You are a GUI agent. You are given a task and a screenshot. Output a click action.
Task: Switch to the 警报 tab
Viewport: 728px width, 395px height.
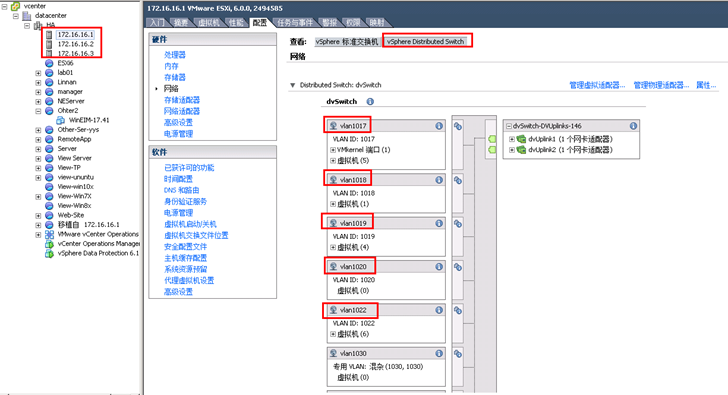[329, 23]
